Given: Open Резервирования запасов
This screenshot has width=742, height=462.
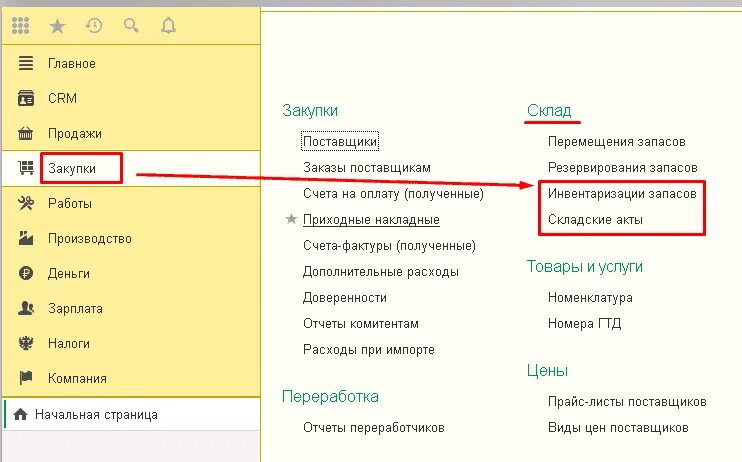Looking at the screenshot, I should tap(622, 168).
